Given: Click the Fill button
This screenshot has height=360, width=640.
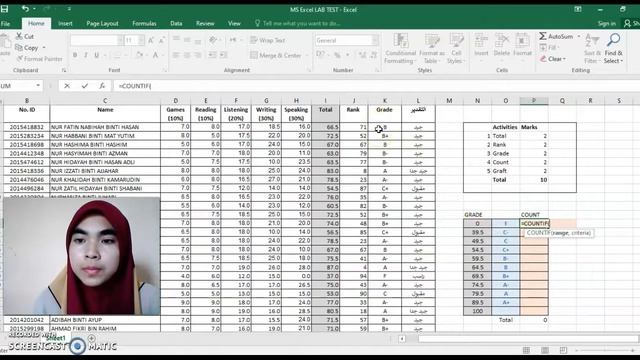Looking at the screenshot, I should (549, 47).
